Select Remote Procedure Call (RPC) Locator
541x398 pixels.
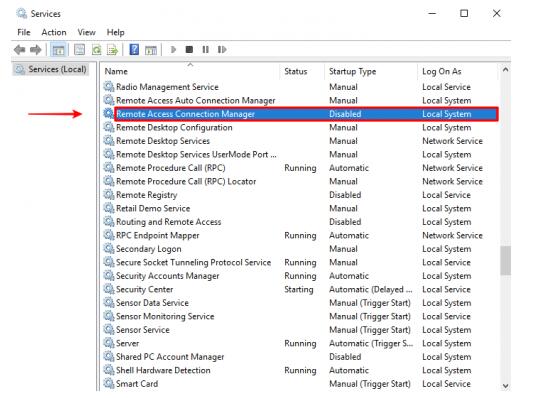point(301,181)
